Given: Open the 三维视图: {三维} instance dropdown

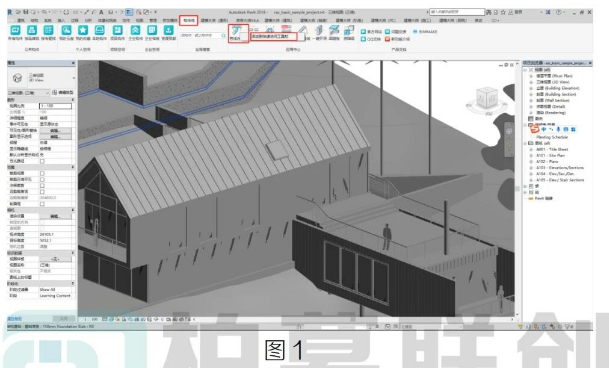Looking at the screenshot, I should 29,93.
